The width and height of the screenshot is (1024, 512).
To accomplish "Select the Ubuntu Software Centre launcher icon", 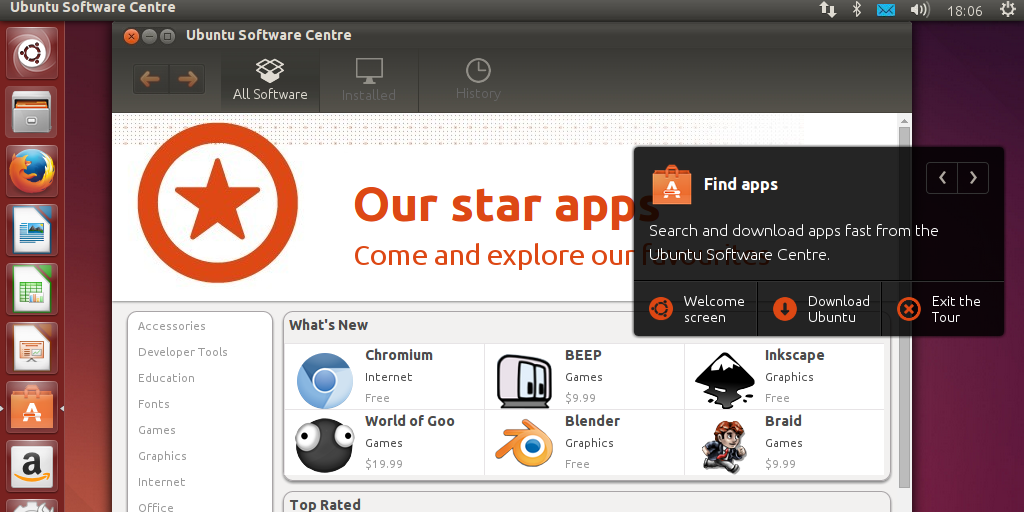I will tap(31, 408).
